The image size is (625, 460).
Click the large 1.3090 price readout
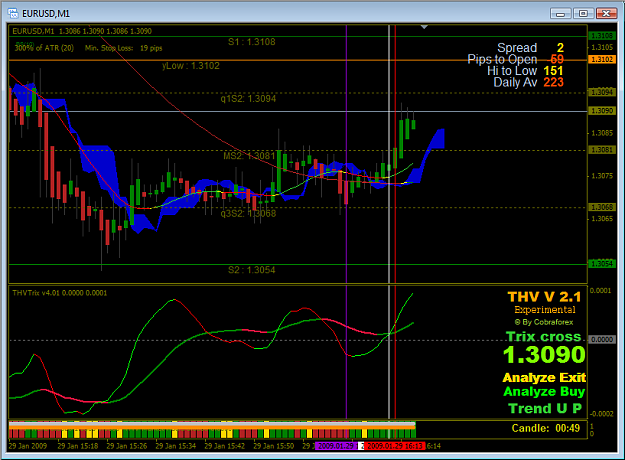coord(544,355)
